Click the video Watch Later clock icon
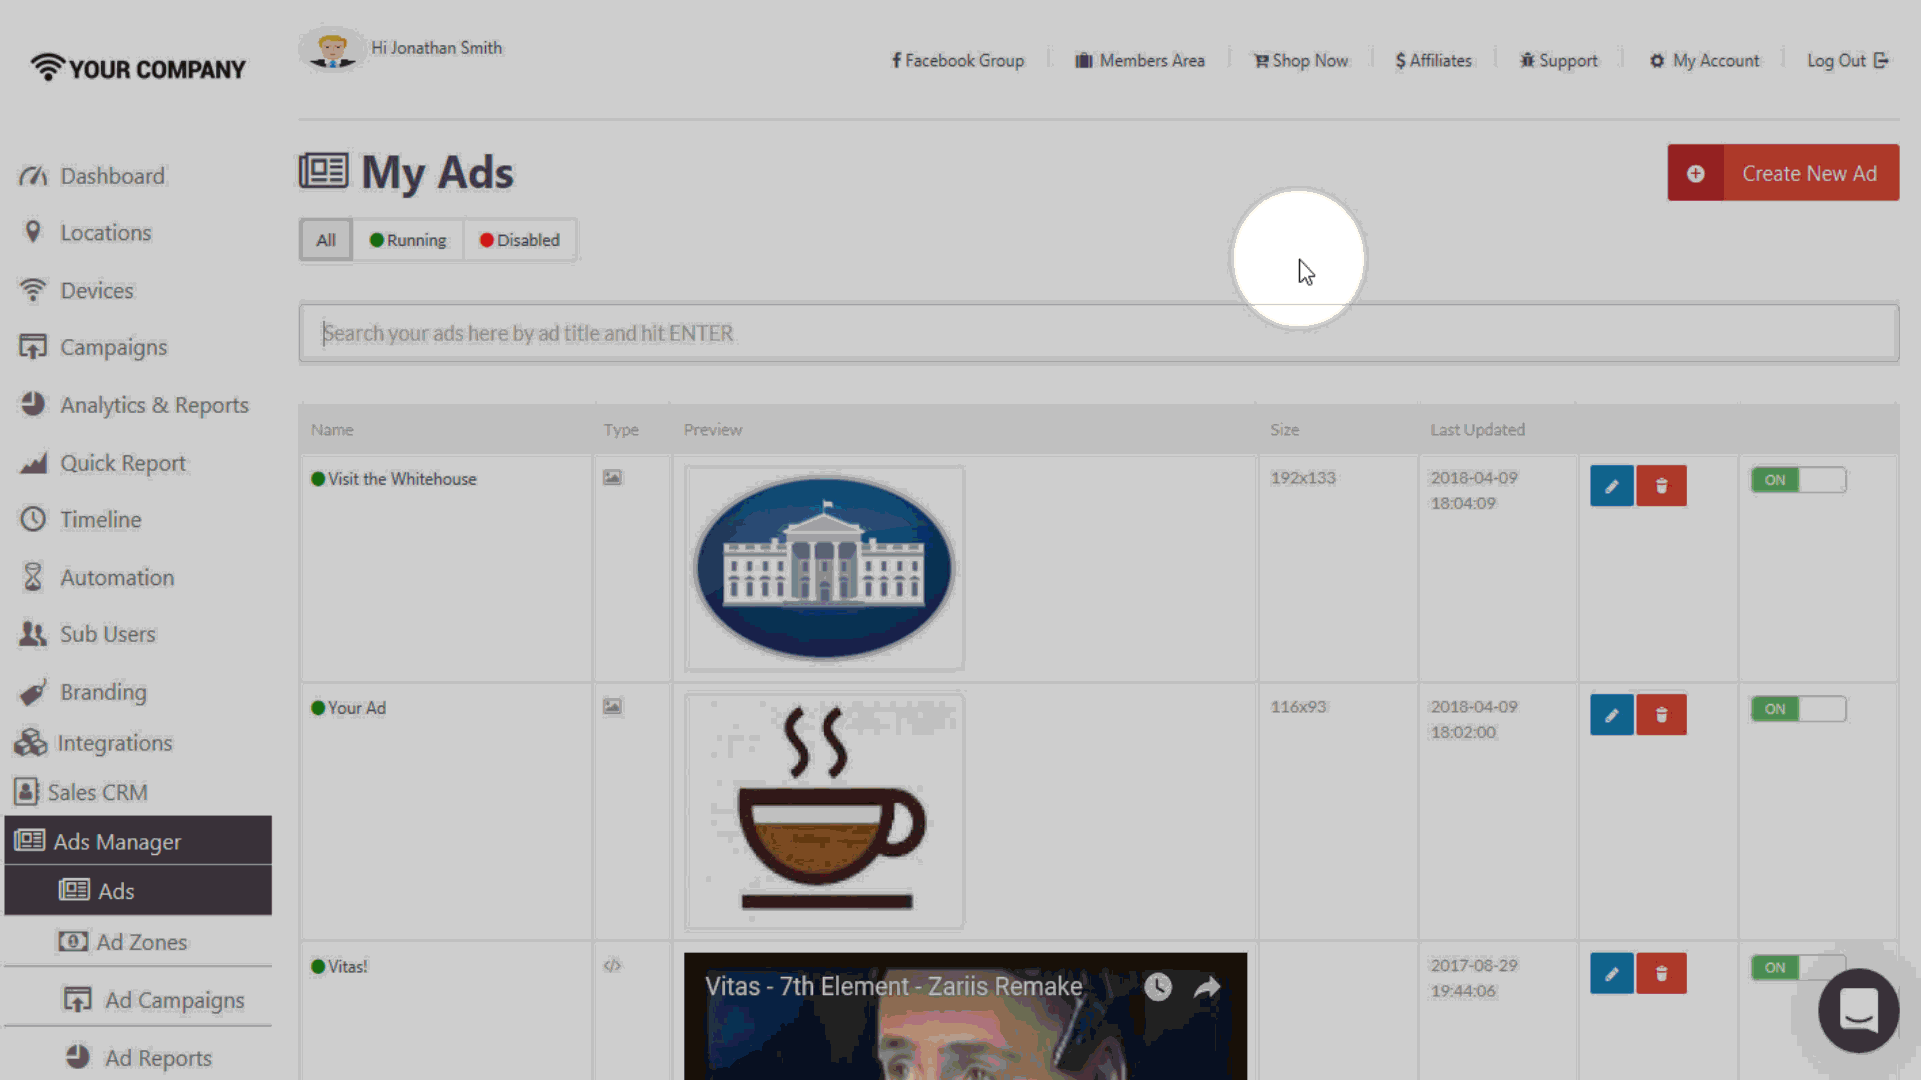Viewport: 1921px width, 1080px height. [x=1158, y=987]
